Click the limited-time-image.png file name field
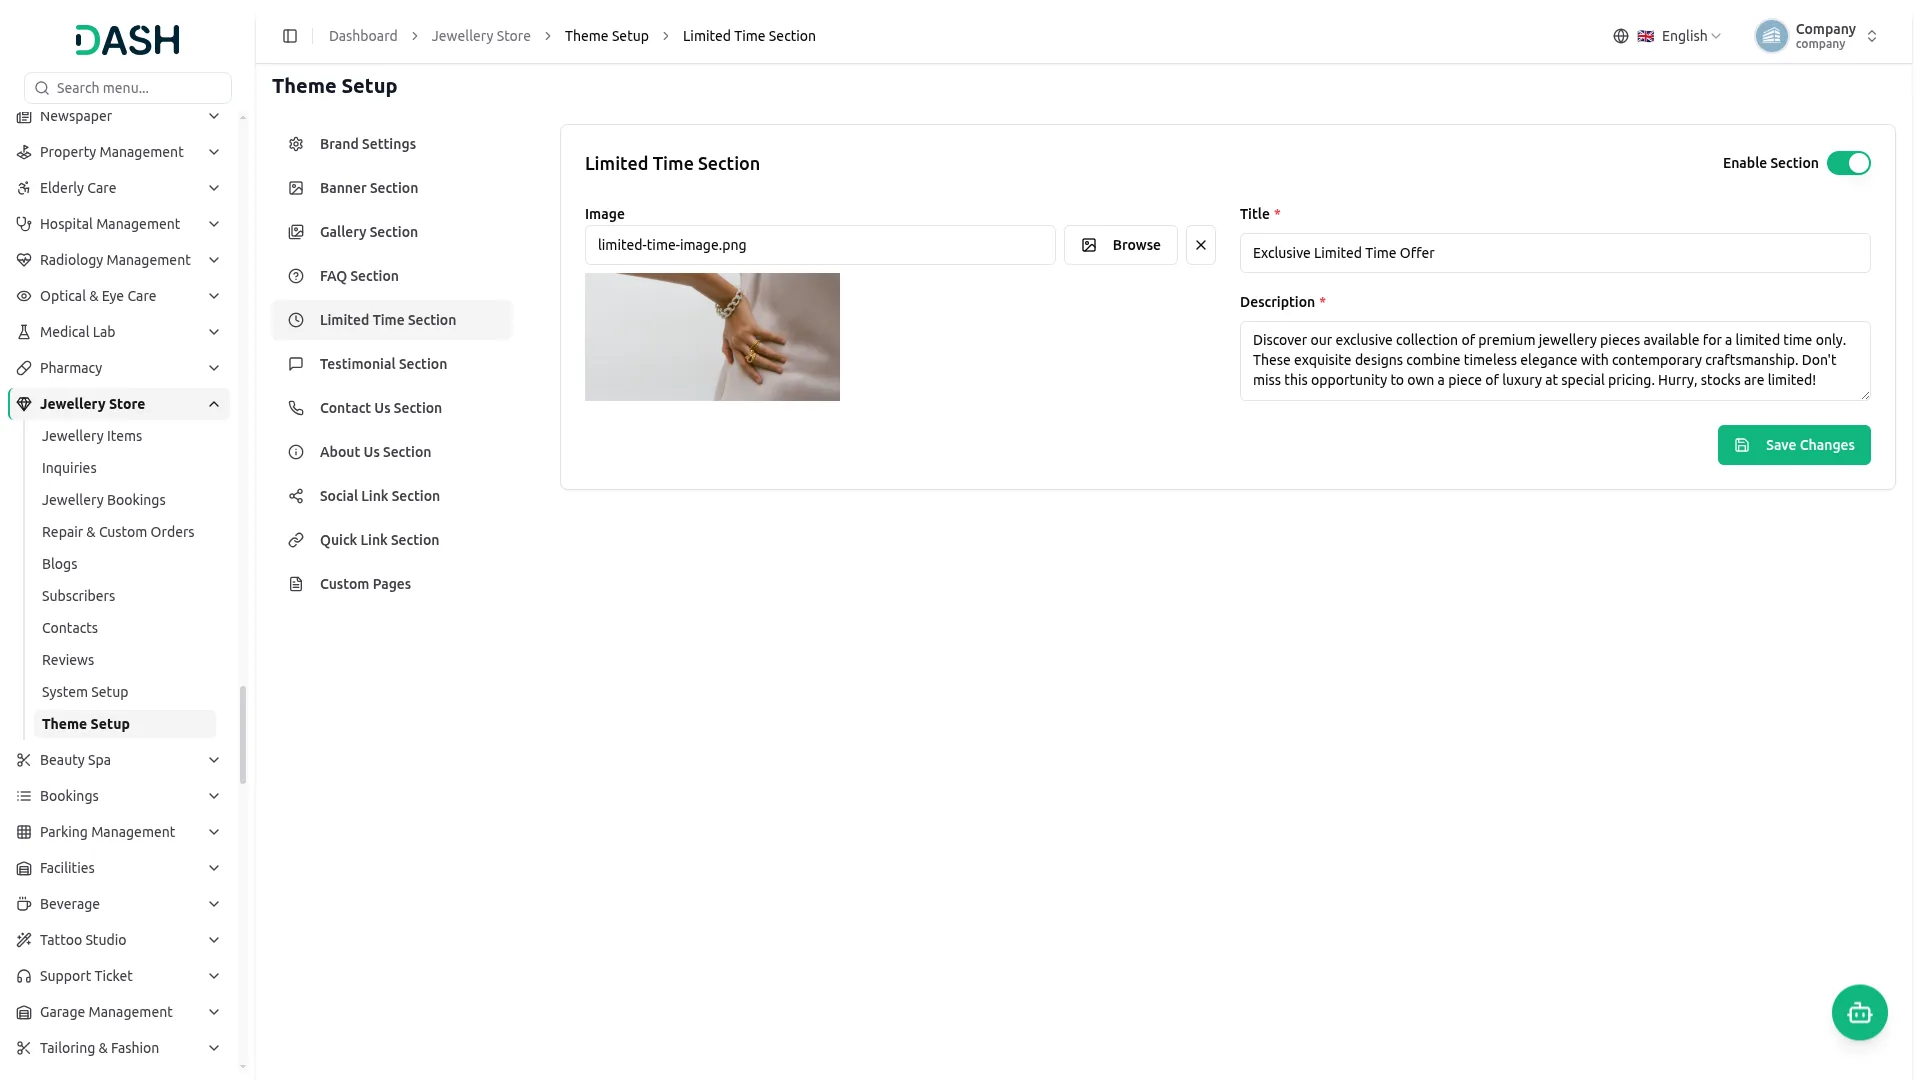1920x1080 pixels. [x=820, y=245]
